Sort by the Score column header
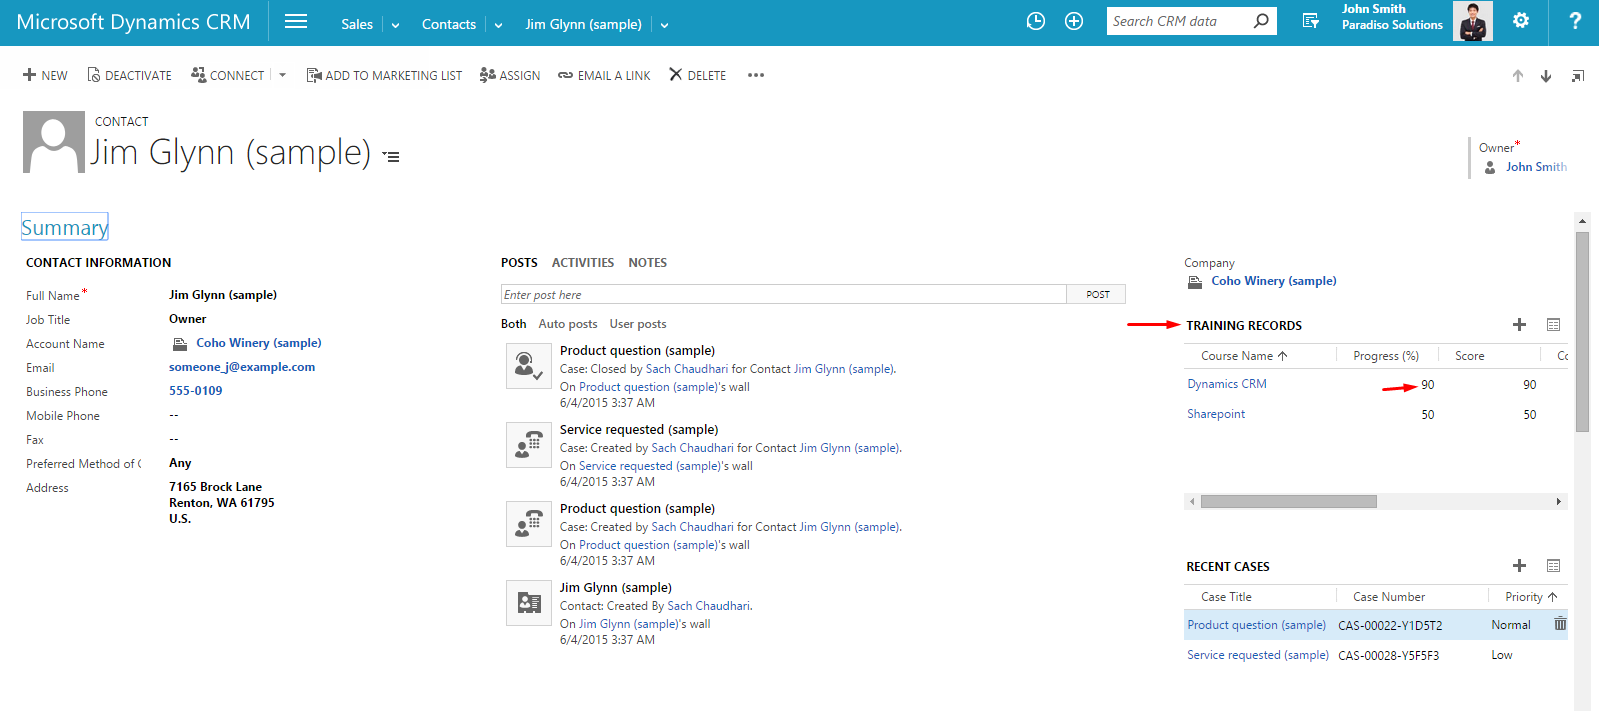 pyautogui.click(x=1469, y=356)
